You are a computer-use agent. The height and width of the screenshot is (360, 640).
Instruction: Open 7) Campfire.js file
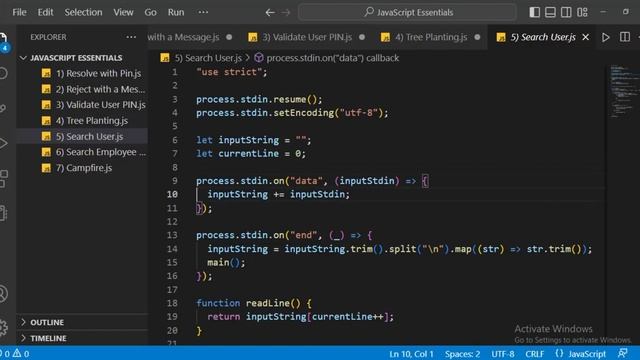(x=84, y=168)
